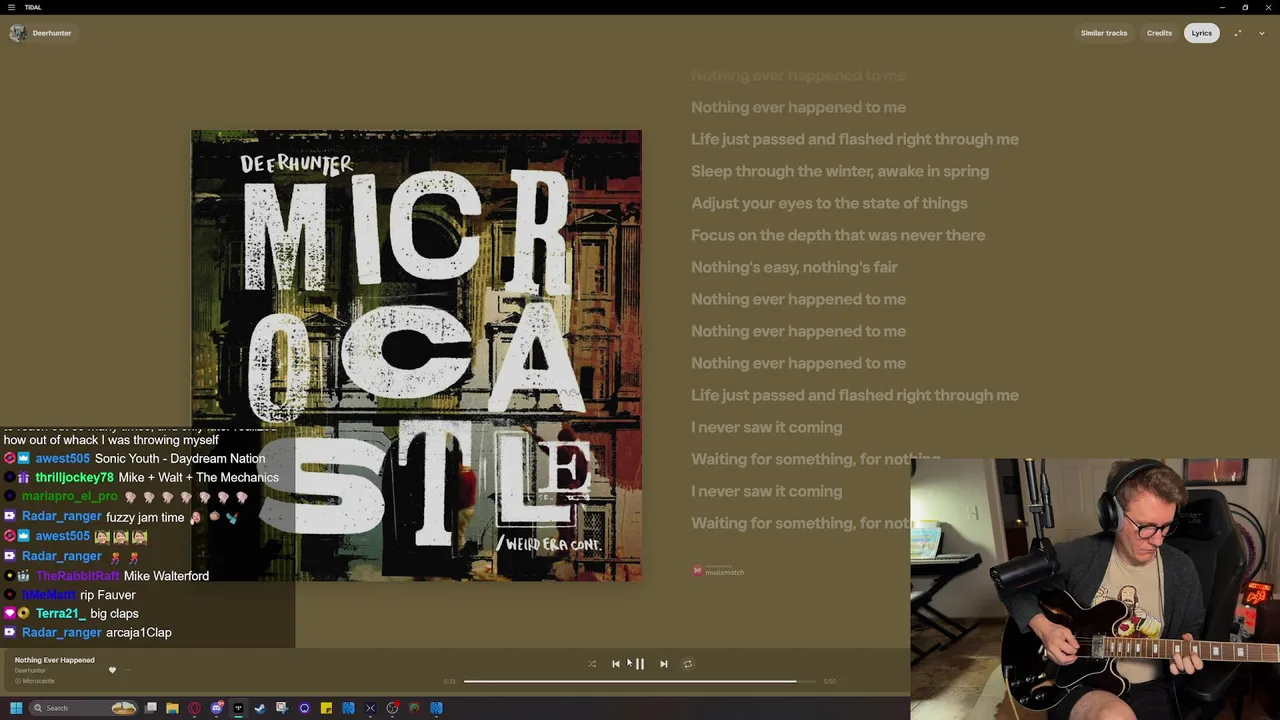Restore down the TIDAL window

coord(1245,7)
